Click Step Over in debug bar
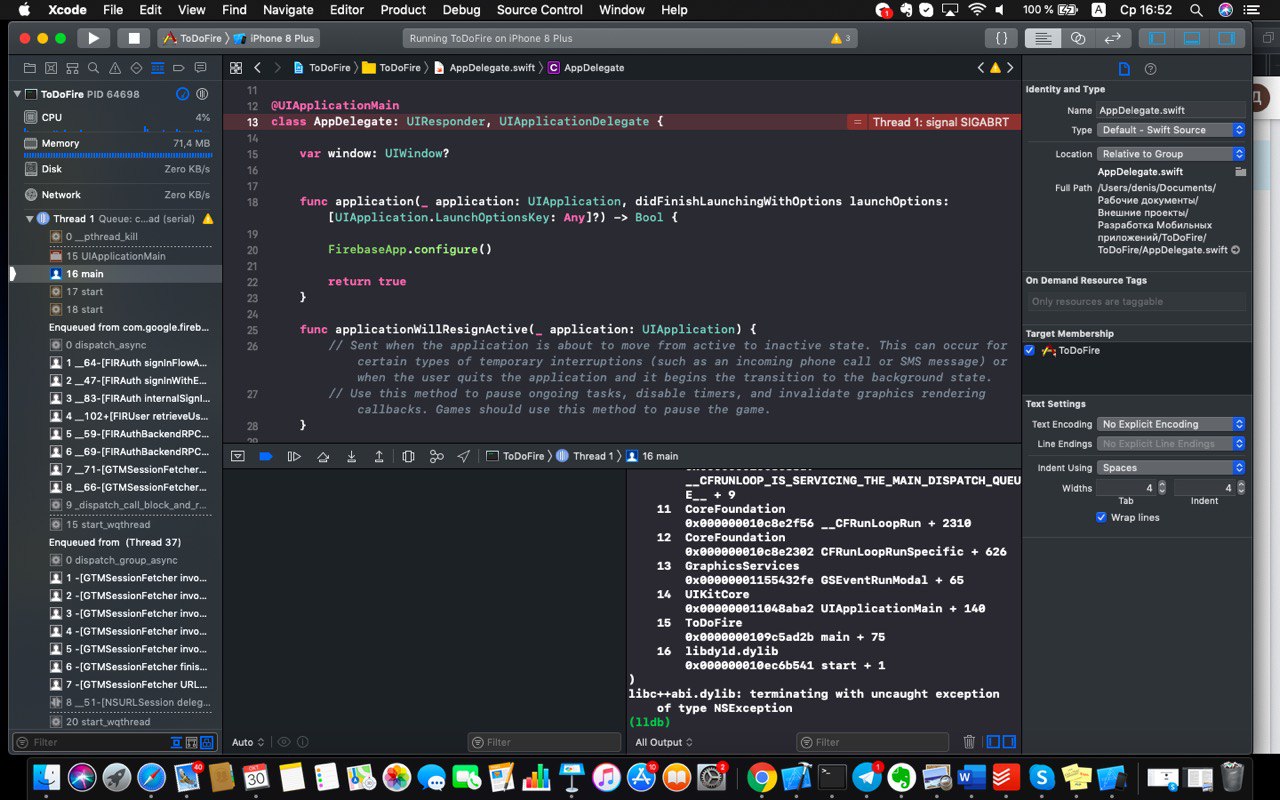Viewport: 1280px width, 800px height. (323, 456)
